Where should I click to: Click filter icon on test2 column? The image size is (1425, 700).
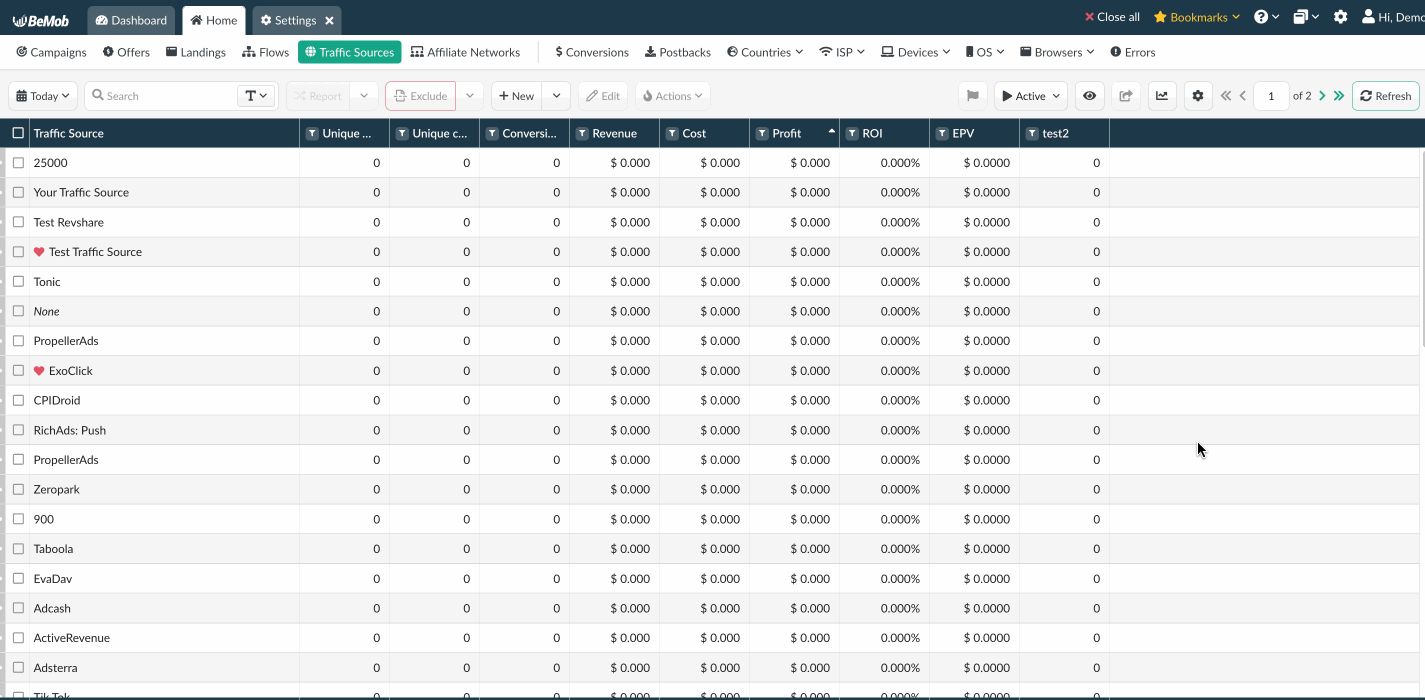[1031, 133]
